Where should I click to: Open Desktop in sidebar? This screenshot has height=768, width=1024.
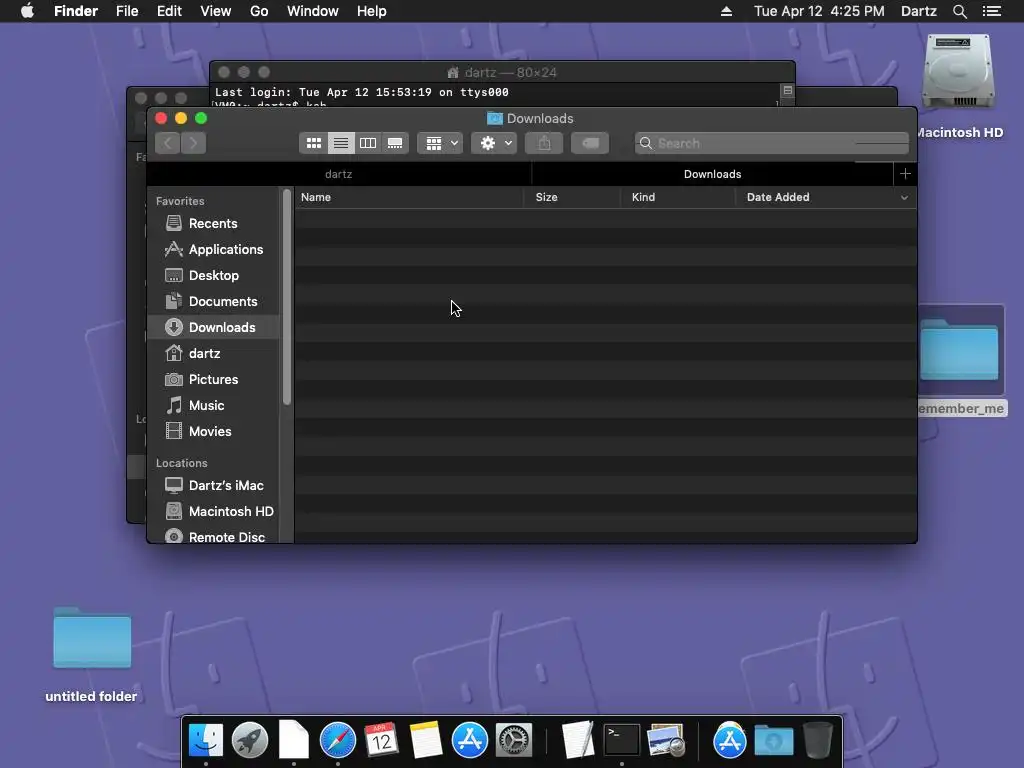click(213, 276)
